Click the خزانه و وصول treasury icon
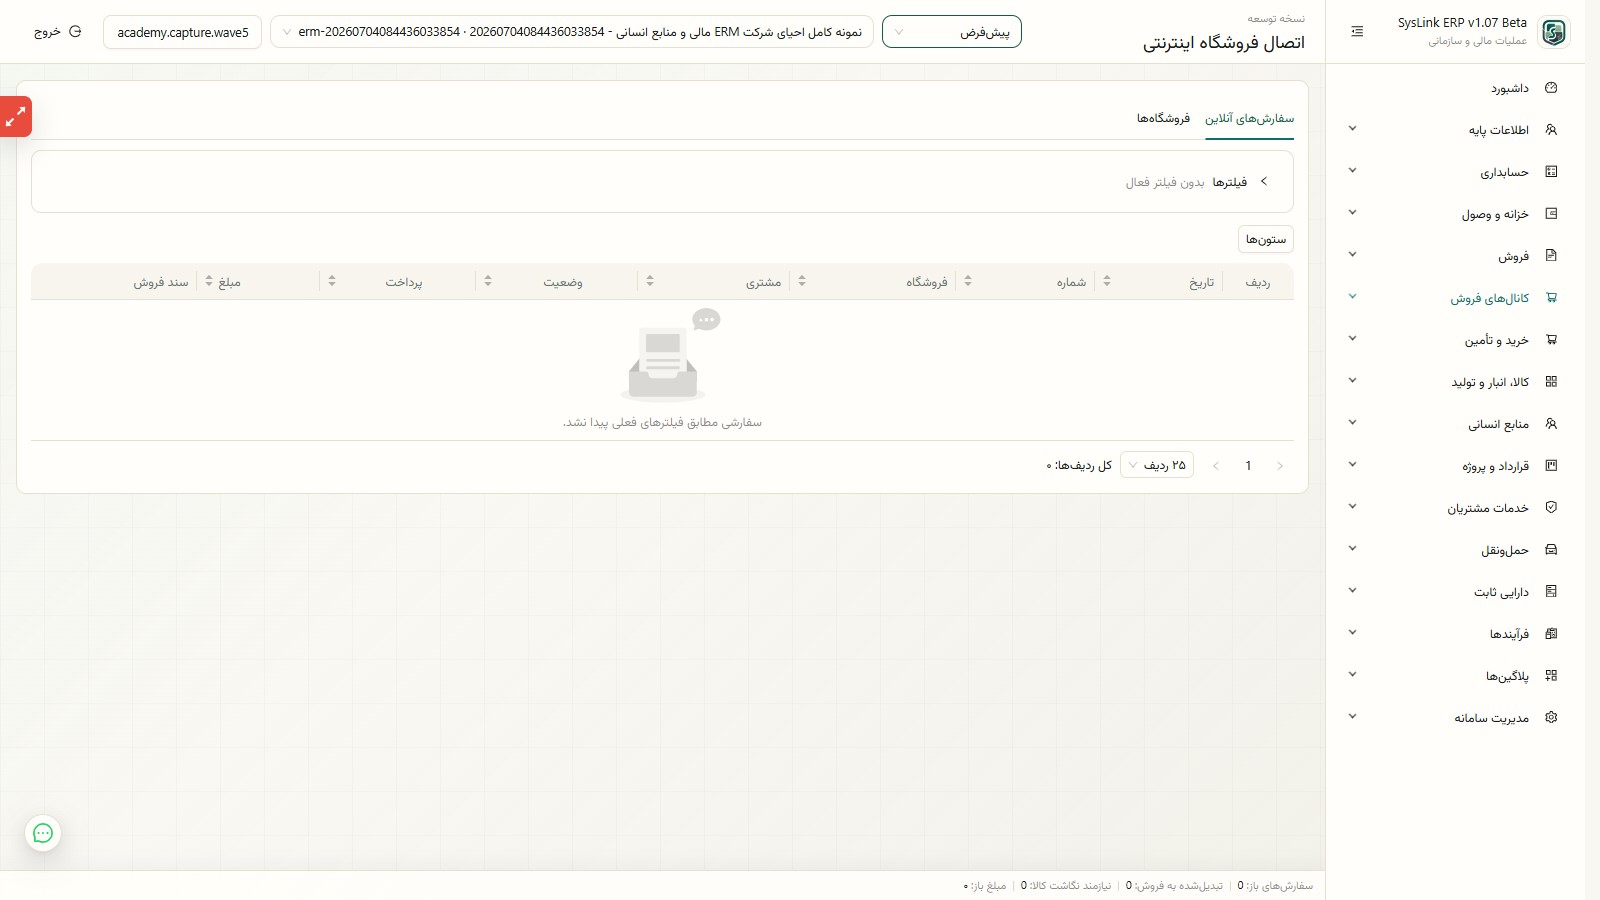This screenshot has height=900, width=1600. point(1551,214)
